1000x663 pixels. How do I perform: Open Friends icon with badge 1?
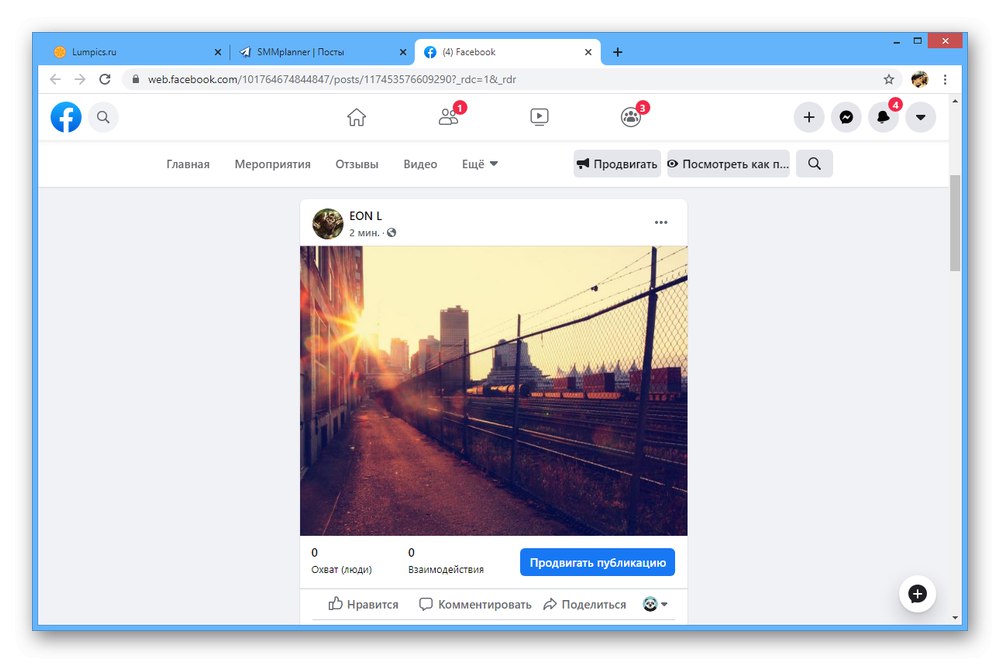pyautogui.click(x=449, y=117)
